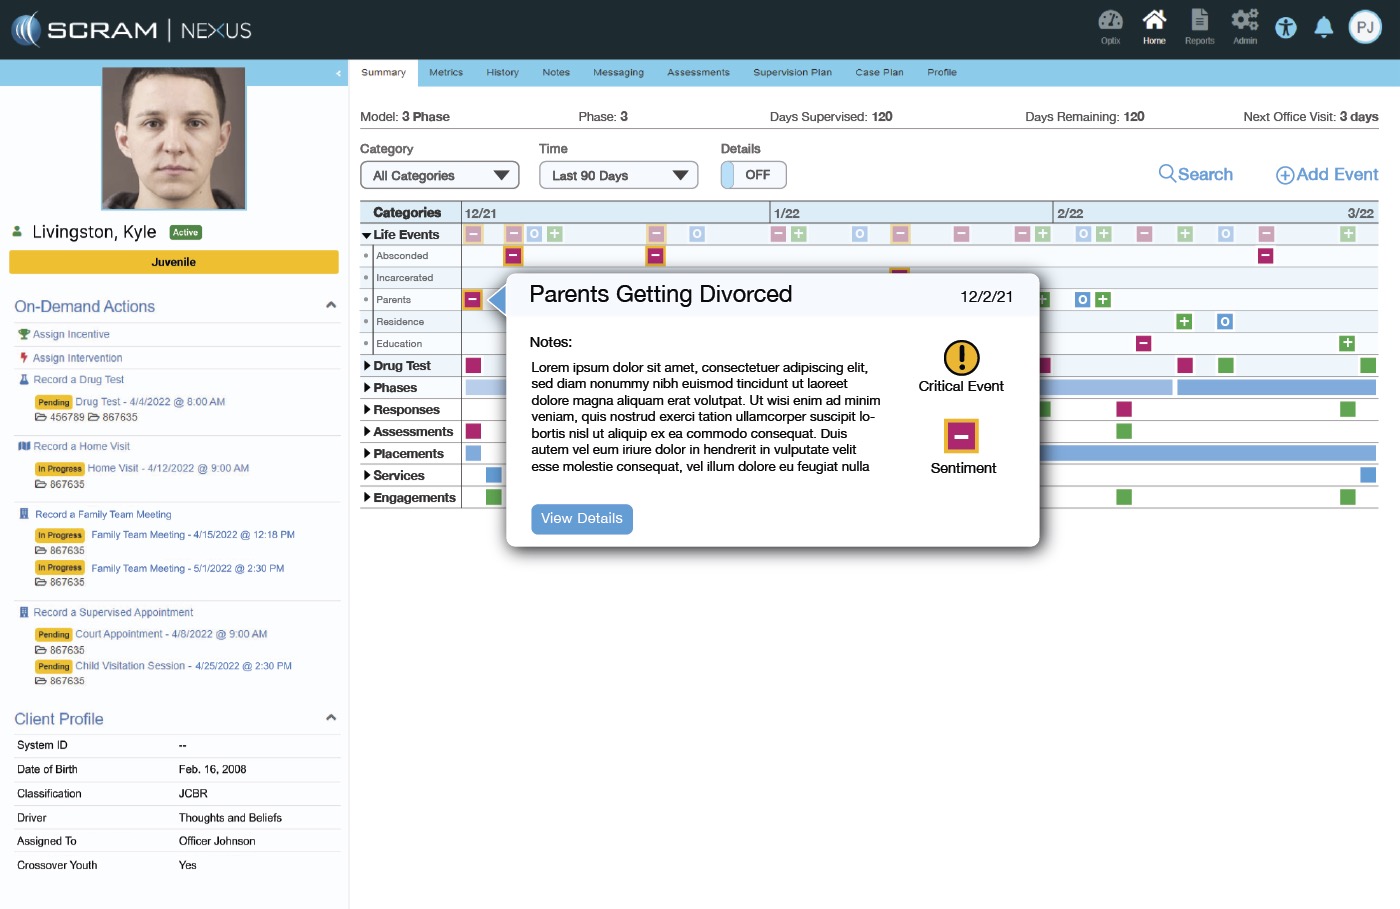Toggle the Details OFF switch
This screenshot has height=909, width=1400.
tap(753, 175)
